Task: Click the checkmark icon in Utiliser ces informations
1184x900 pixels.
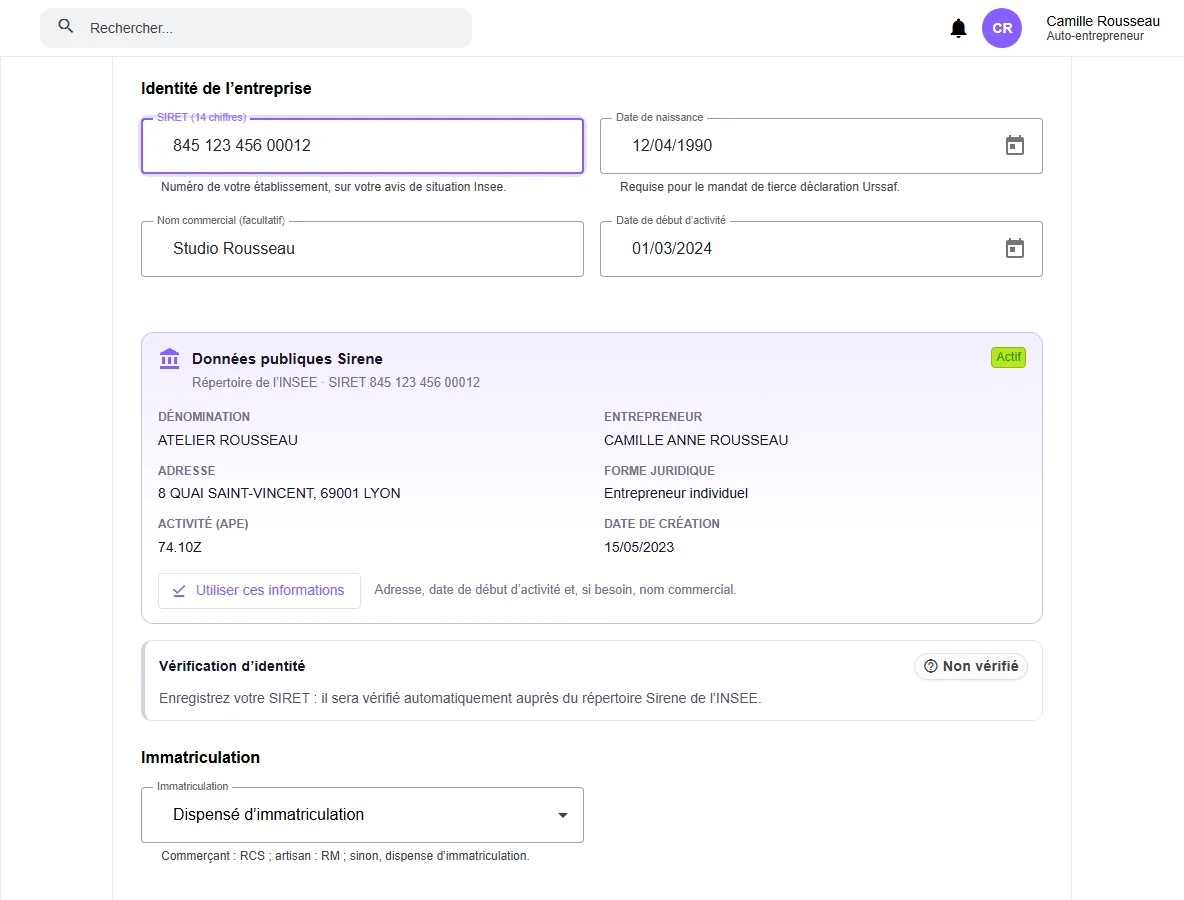Action: pyautogui.click(x=179, y=590)
